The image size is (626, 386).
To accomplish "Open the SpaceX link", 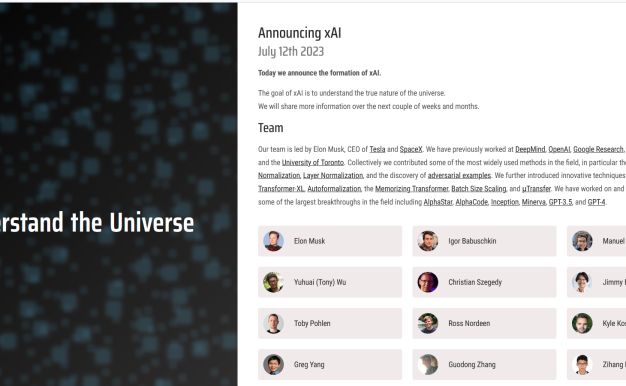I will pos(411,149).
